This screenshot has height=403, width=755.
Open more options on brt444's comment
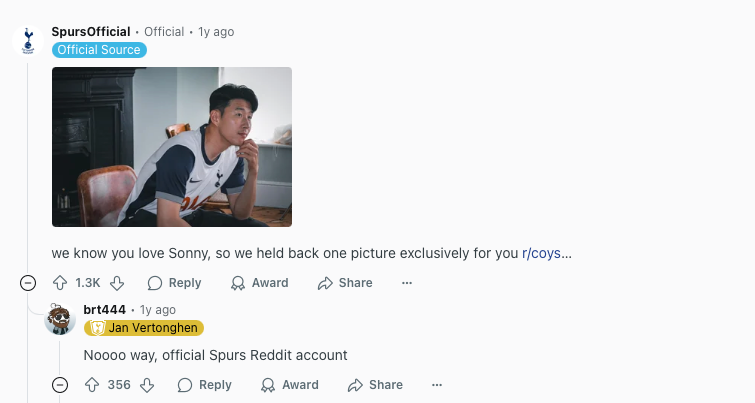[x=437, y=385]
